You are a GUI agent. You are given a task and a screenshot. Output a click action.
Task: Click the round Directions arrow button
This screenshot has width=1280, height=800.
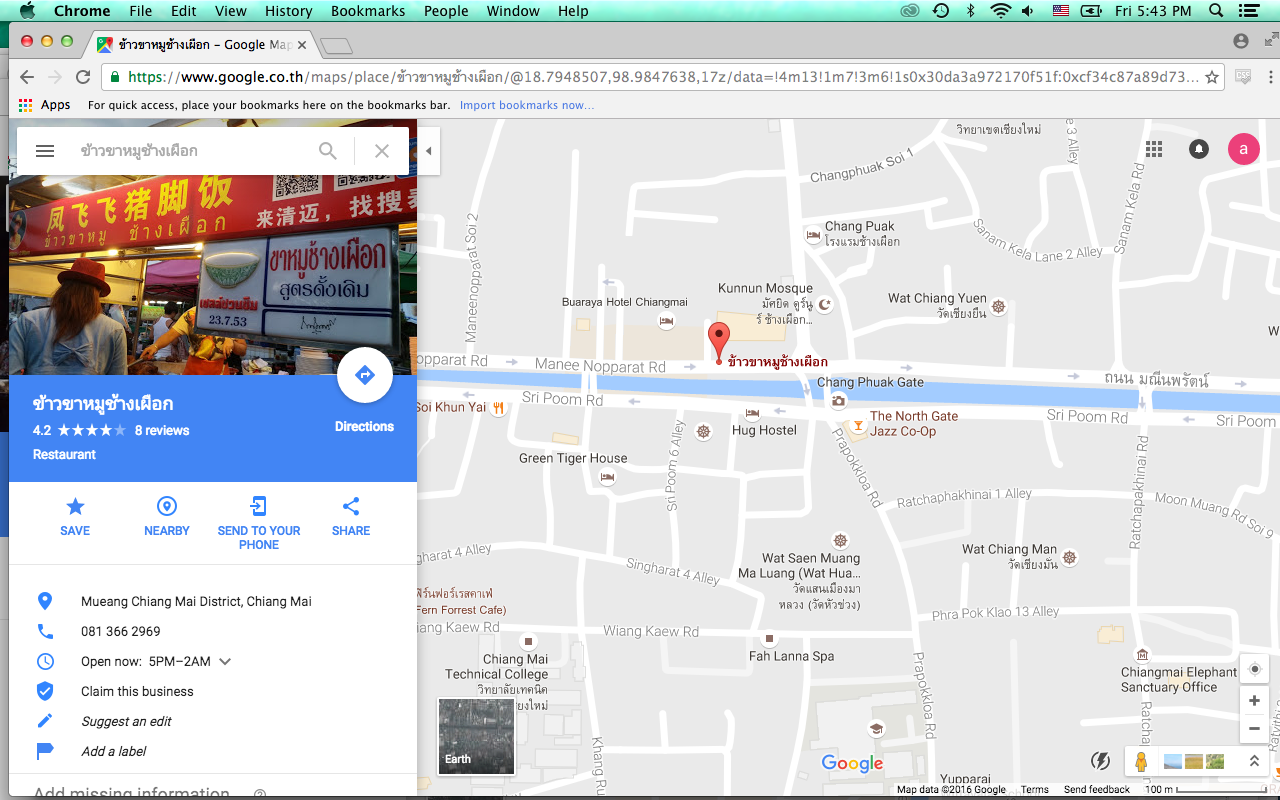(364, 375)
